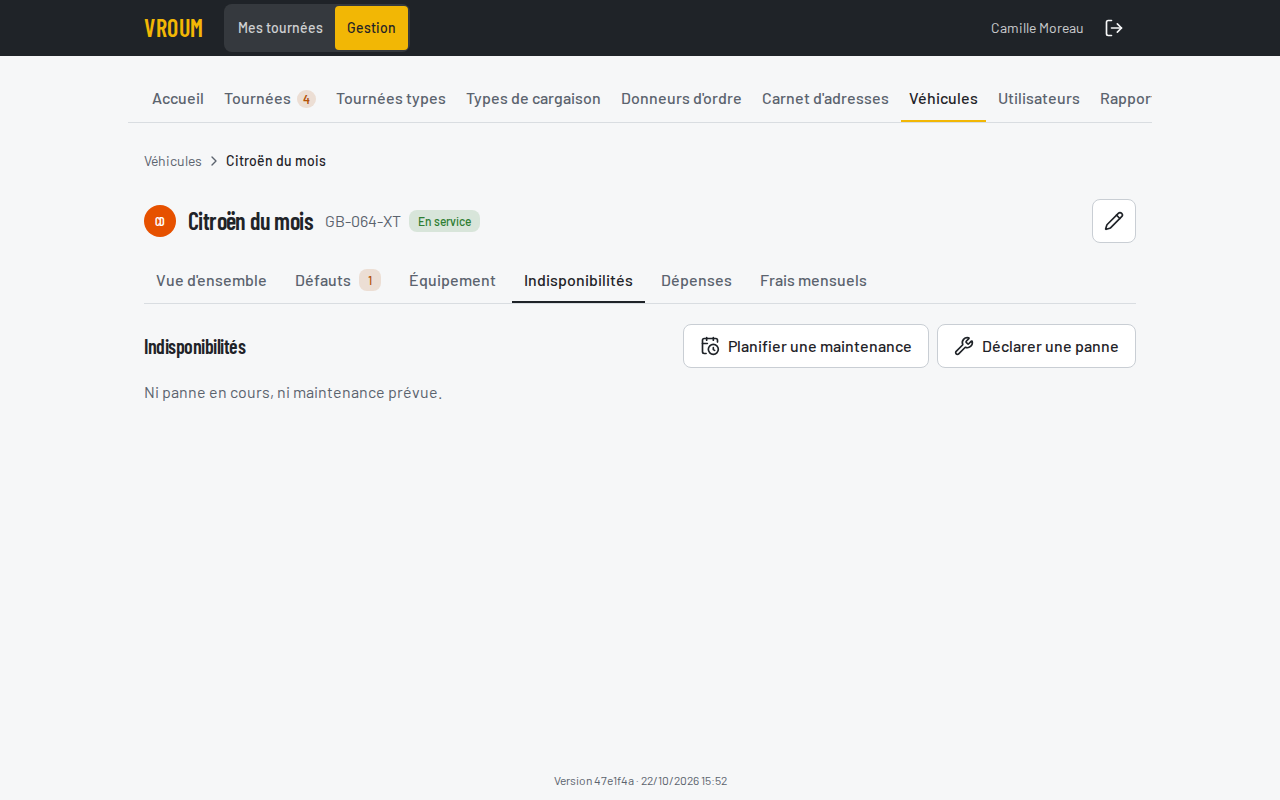Click the "Ni panne en cours" message
The height and width of the screenshot is (800, 1280).
click(x=293, y=392)
